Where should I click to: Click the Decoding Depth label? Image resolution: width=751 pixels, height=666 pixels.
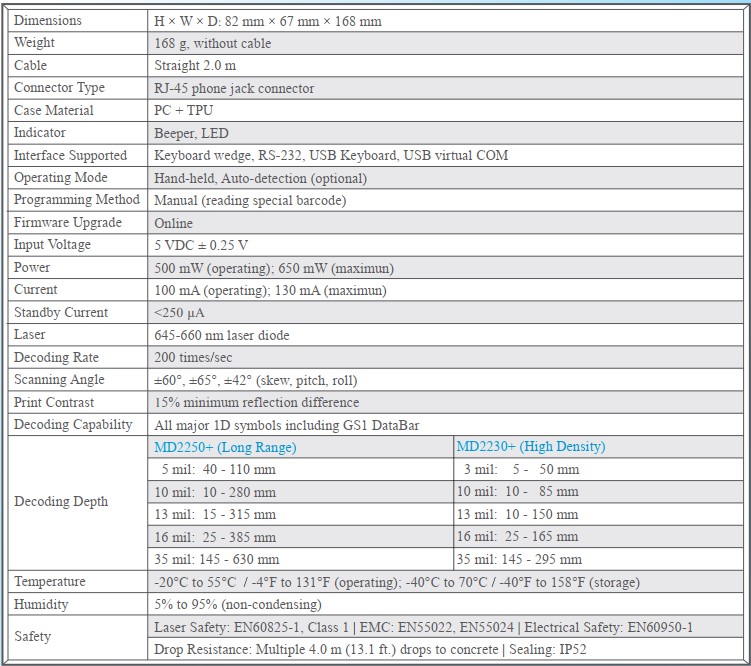point(61,501)
